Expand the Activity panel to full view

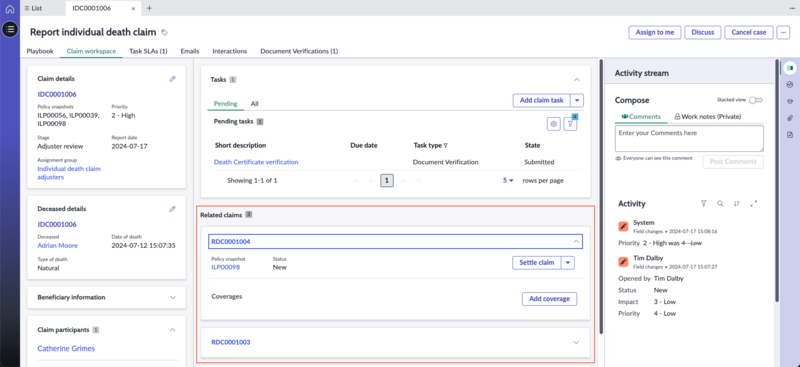pyautogui.click(x=754, y=203)
